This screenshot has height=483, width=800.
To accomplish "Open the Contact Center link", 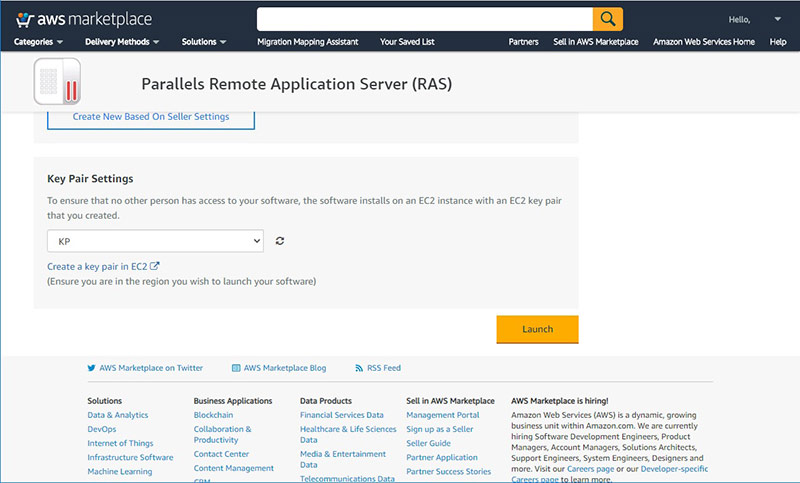I will pyautogui.click(x=221, y=454).
